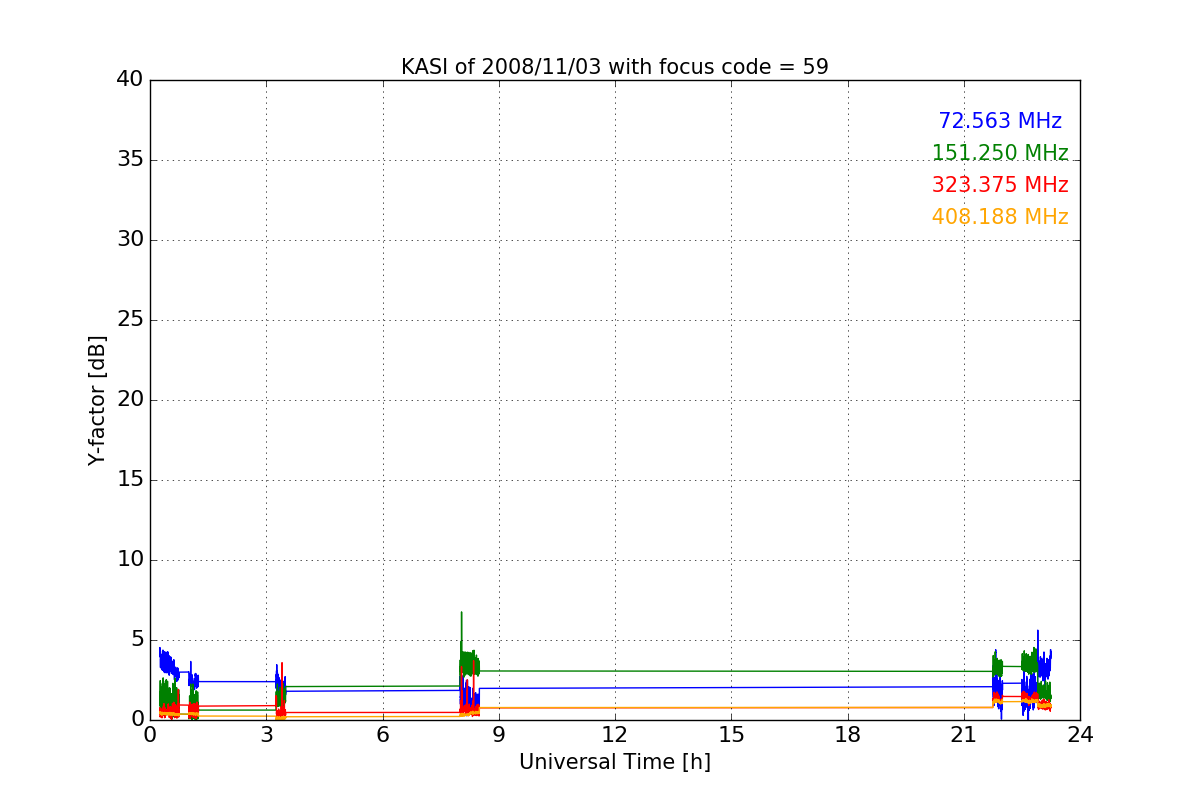Click the y-axis tick label 5
Screen dimensions: 1200x800
pos(137,640)
